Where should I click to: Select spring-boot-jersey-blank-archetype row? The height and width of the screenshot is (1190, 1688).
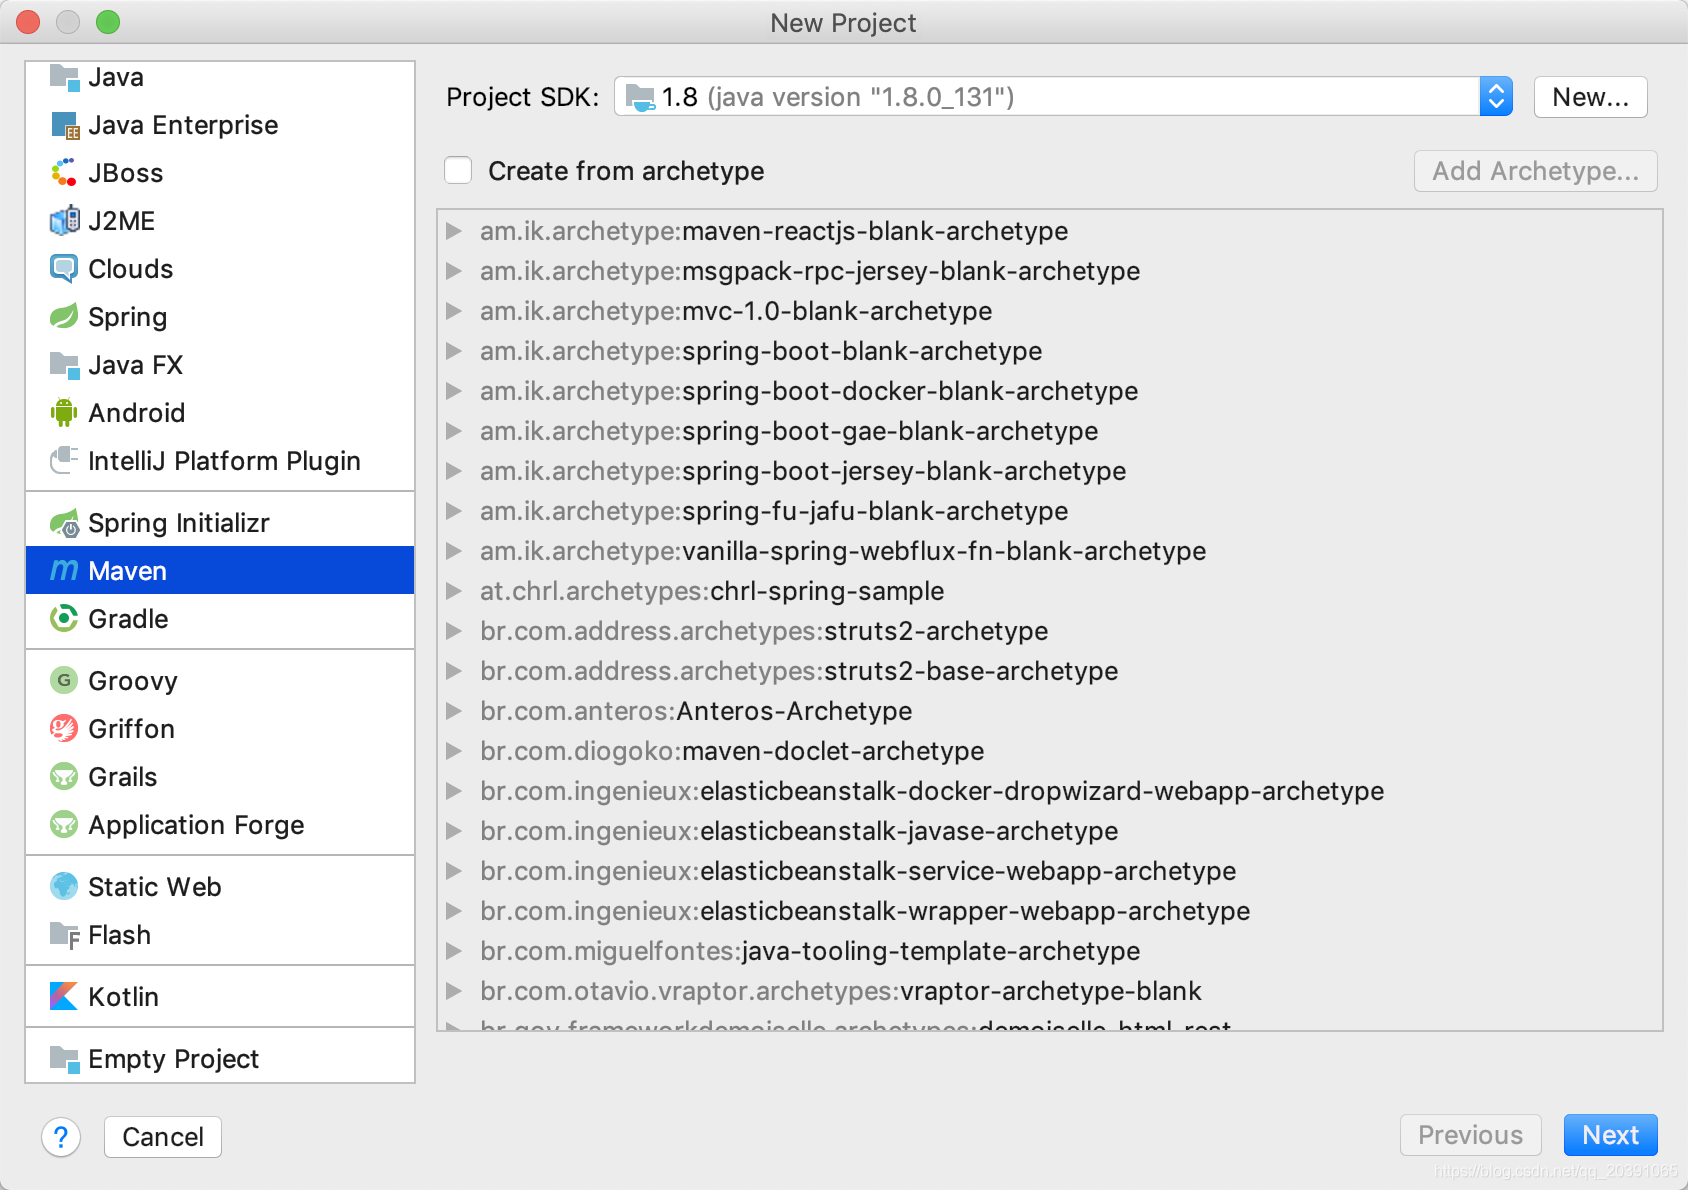coord(1049,471)
